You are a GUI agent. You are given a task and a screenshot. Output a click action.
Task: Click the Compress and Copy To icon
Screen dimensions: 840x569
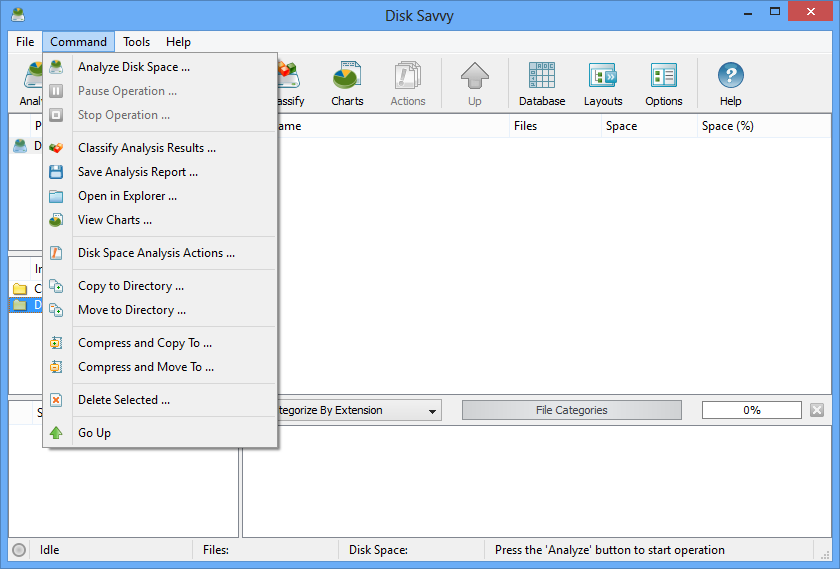tap(56, 343)
